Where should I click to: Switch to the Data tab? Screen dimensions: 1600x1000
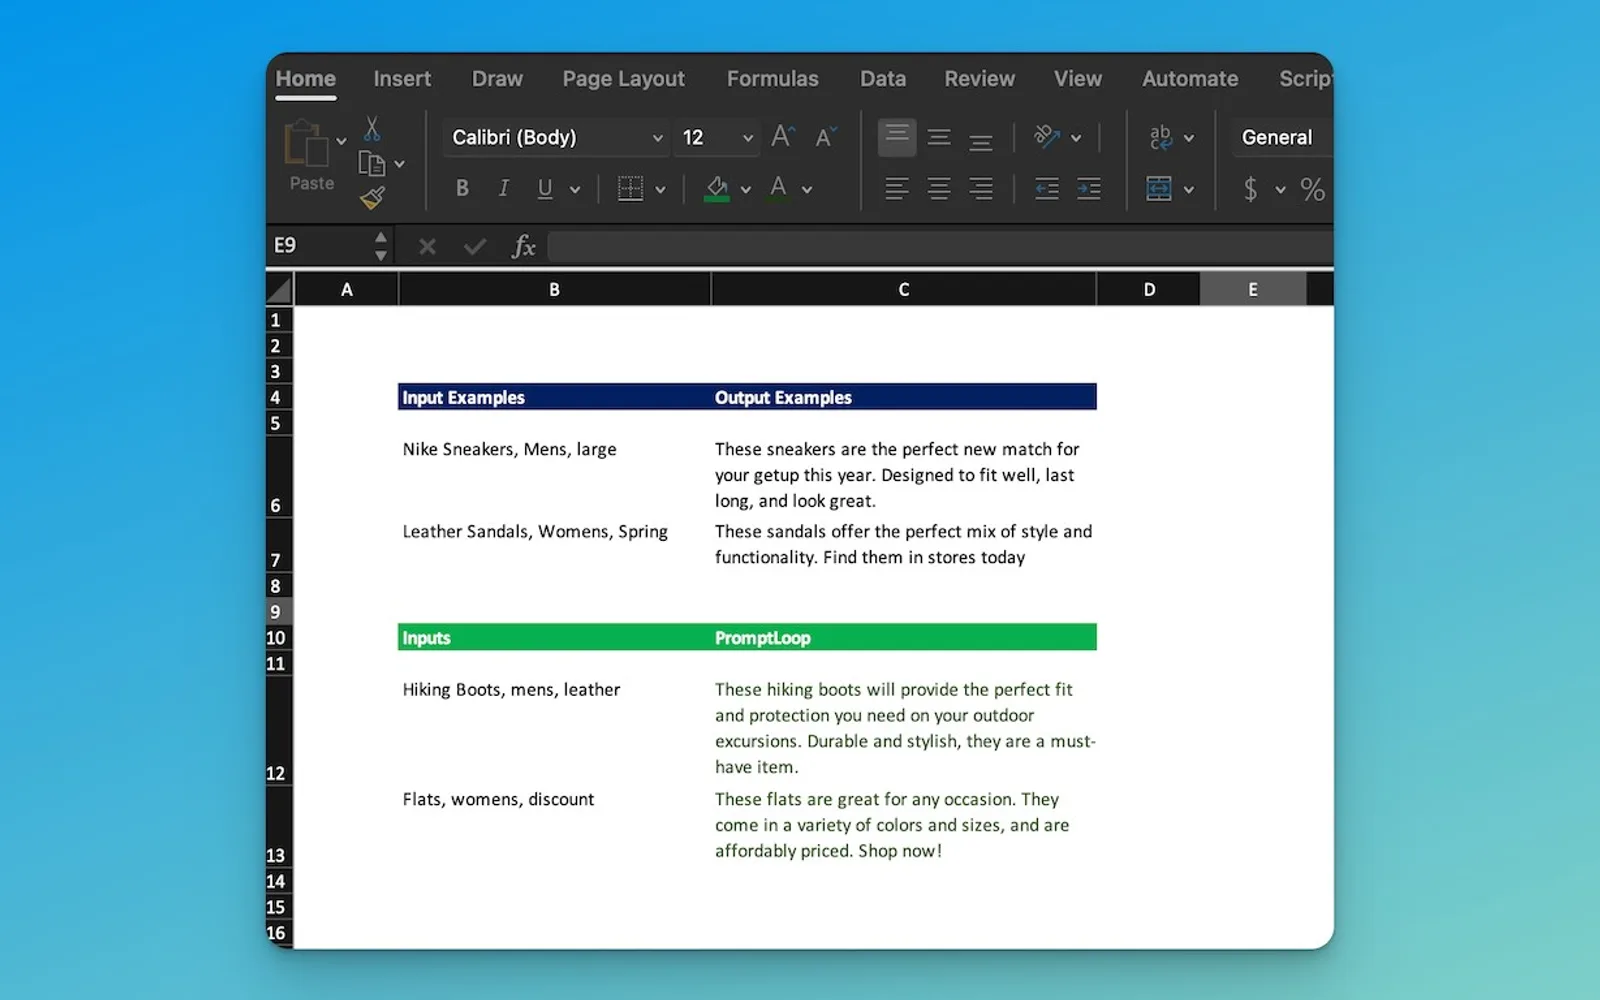[x=883, y=78]
